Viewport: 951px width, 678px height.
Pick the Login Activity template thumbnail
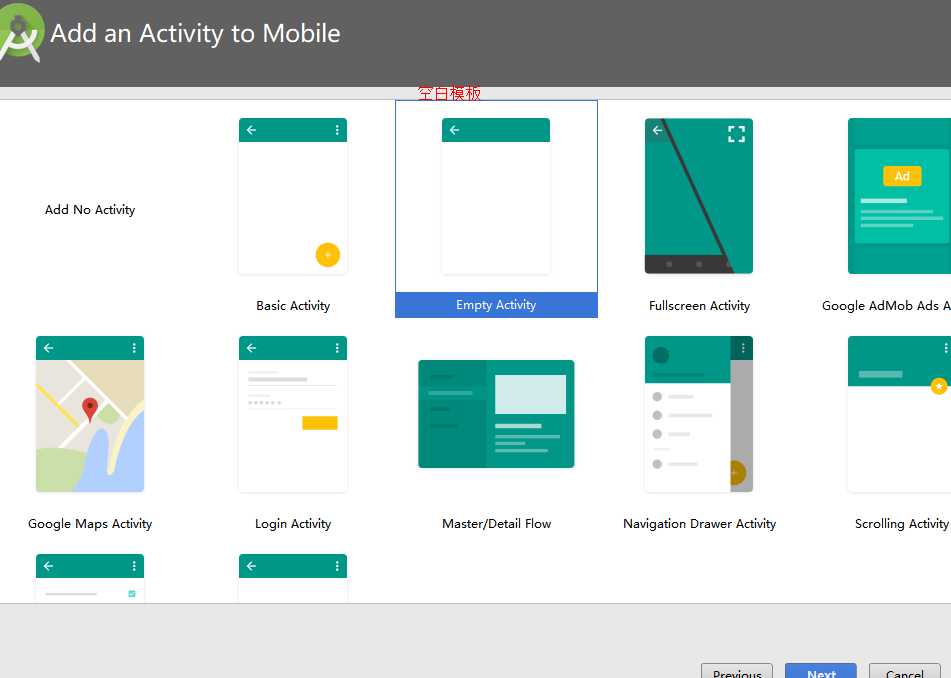click(293, 414)
